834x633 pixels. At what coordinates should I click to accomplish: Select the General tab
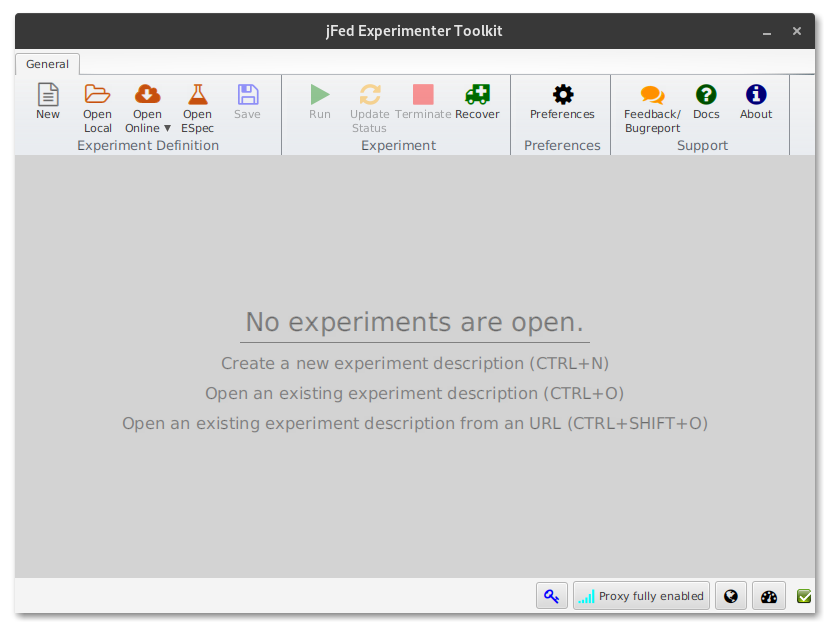click(47, 64)
